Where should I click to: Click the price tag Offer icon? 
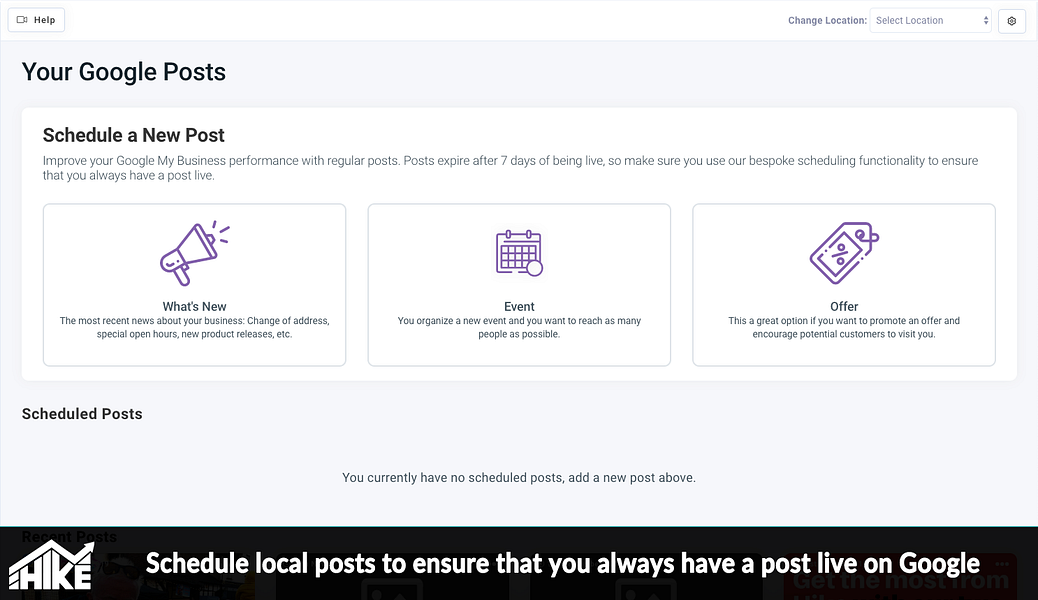coord(844,253)
